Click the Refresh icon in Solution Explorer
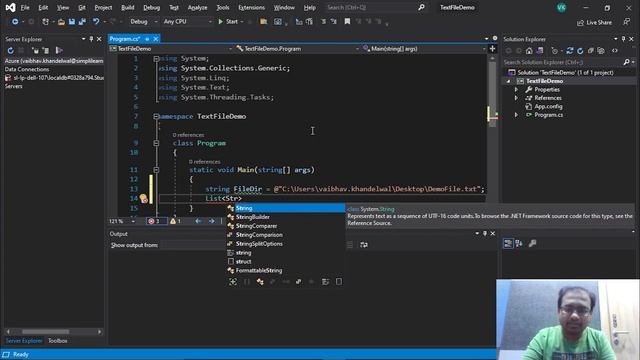 (580, 51)
